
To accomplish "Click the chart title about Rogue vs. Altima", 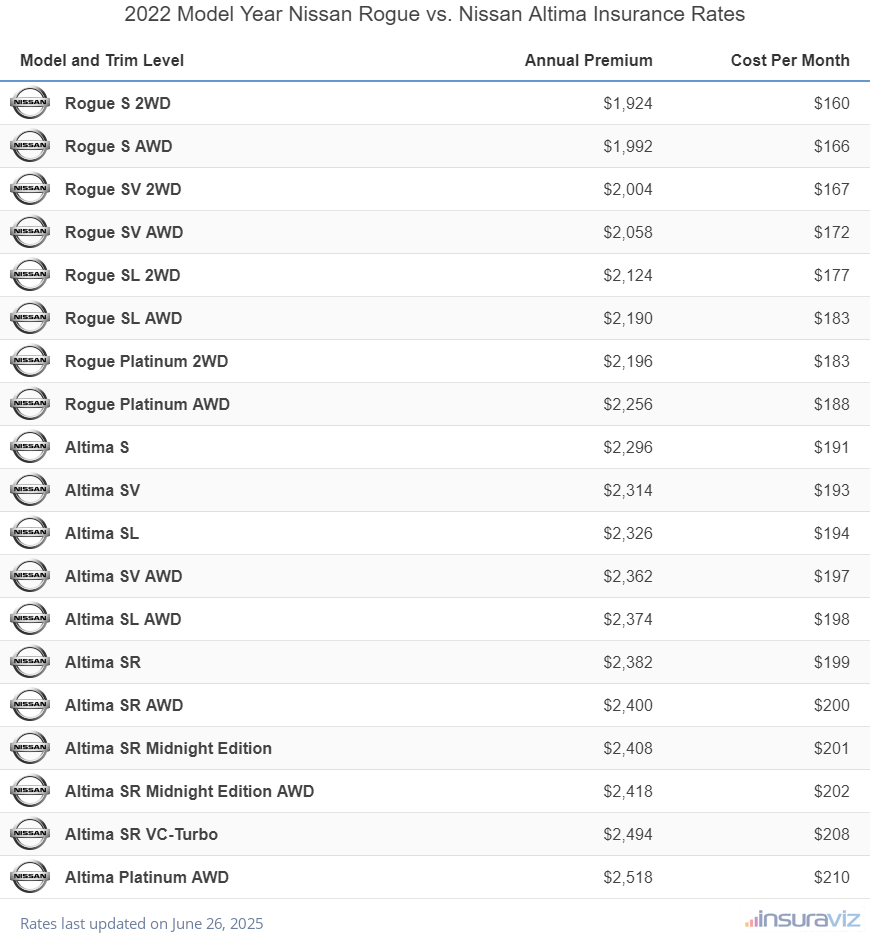I will (435, 14).
